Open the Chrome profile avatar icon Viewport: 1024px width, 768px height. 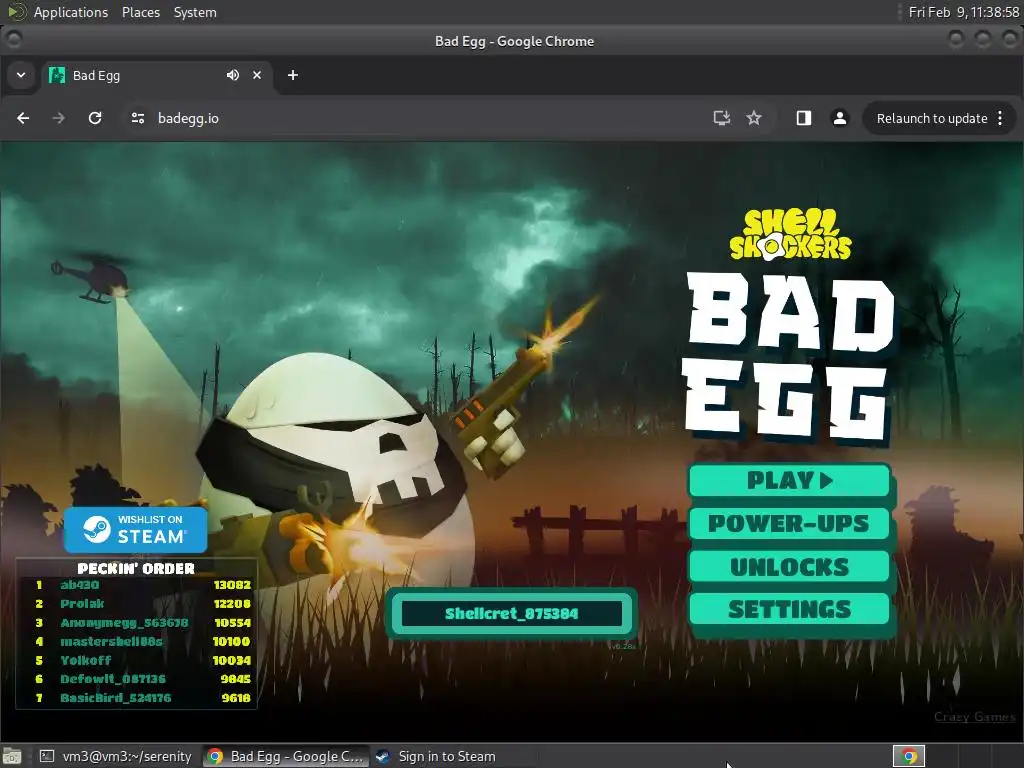[840, 118]
